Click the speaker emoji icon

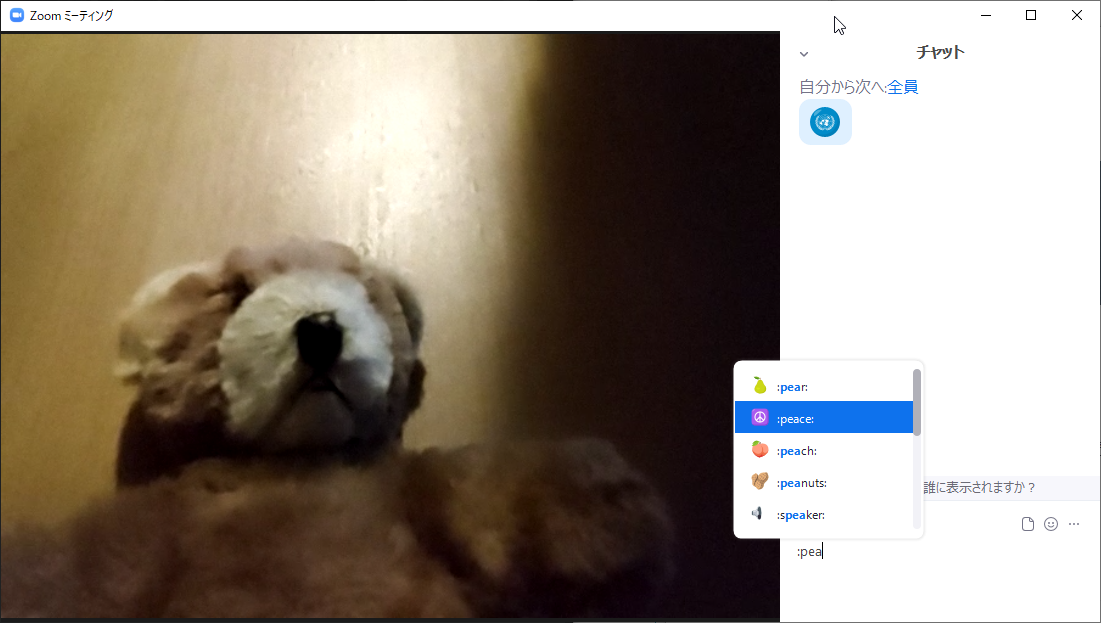coord(757,513)
